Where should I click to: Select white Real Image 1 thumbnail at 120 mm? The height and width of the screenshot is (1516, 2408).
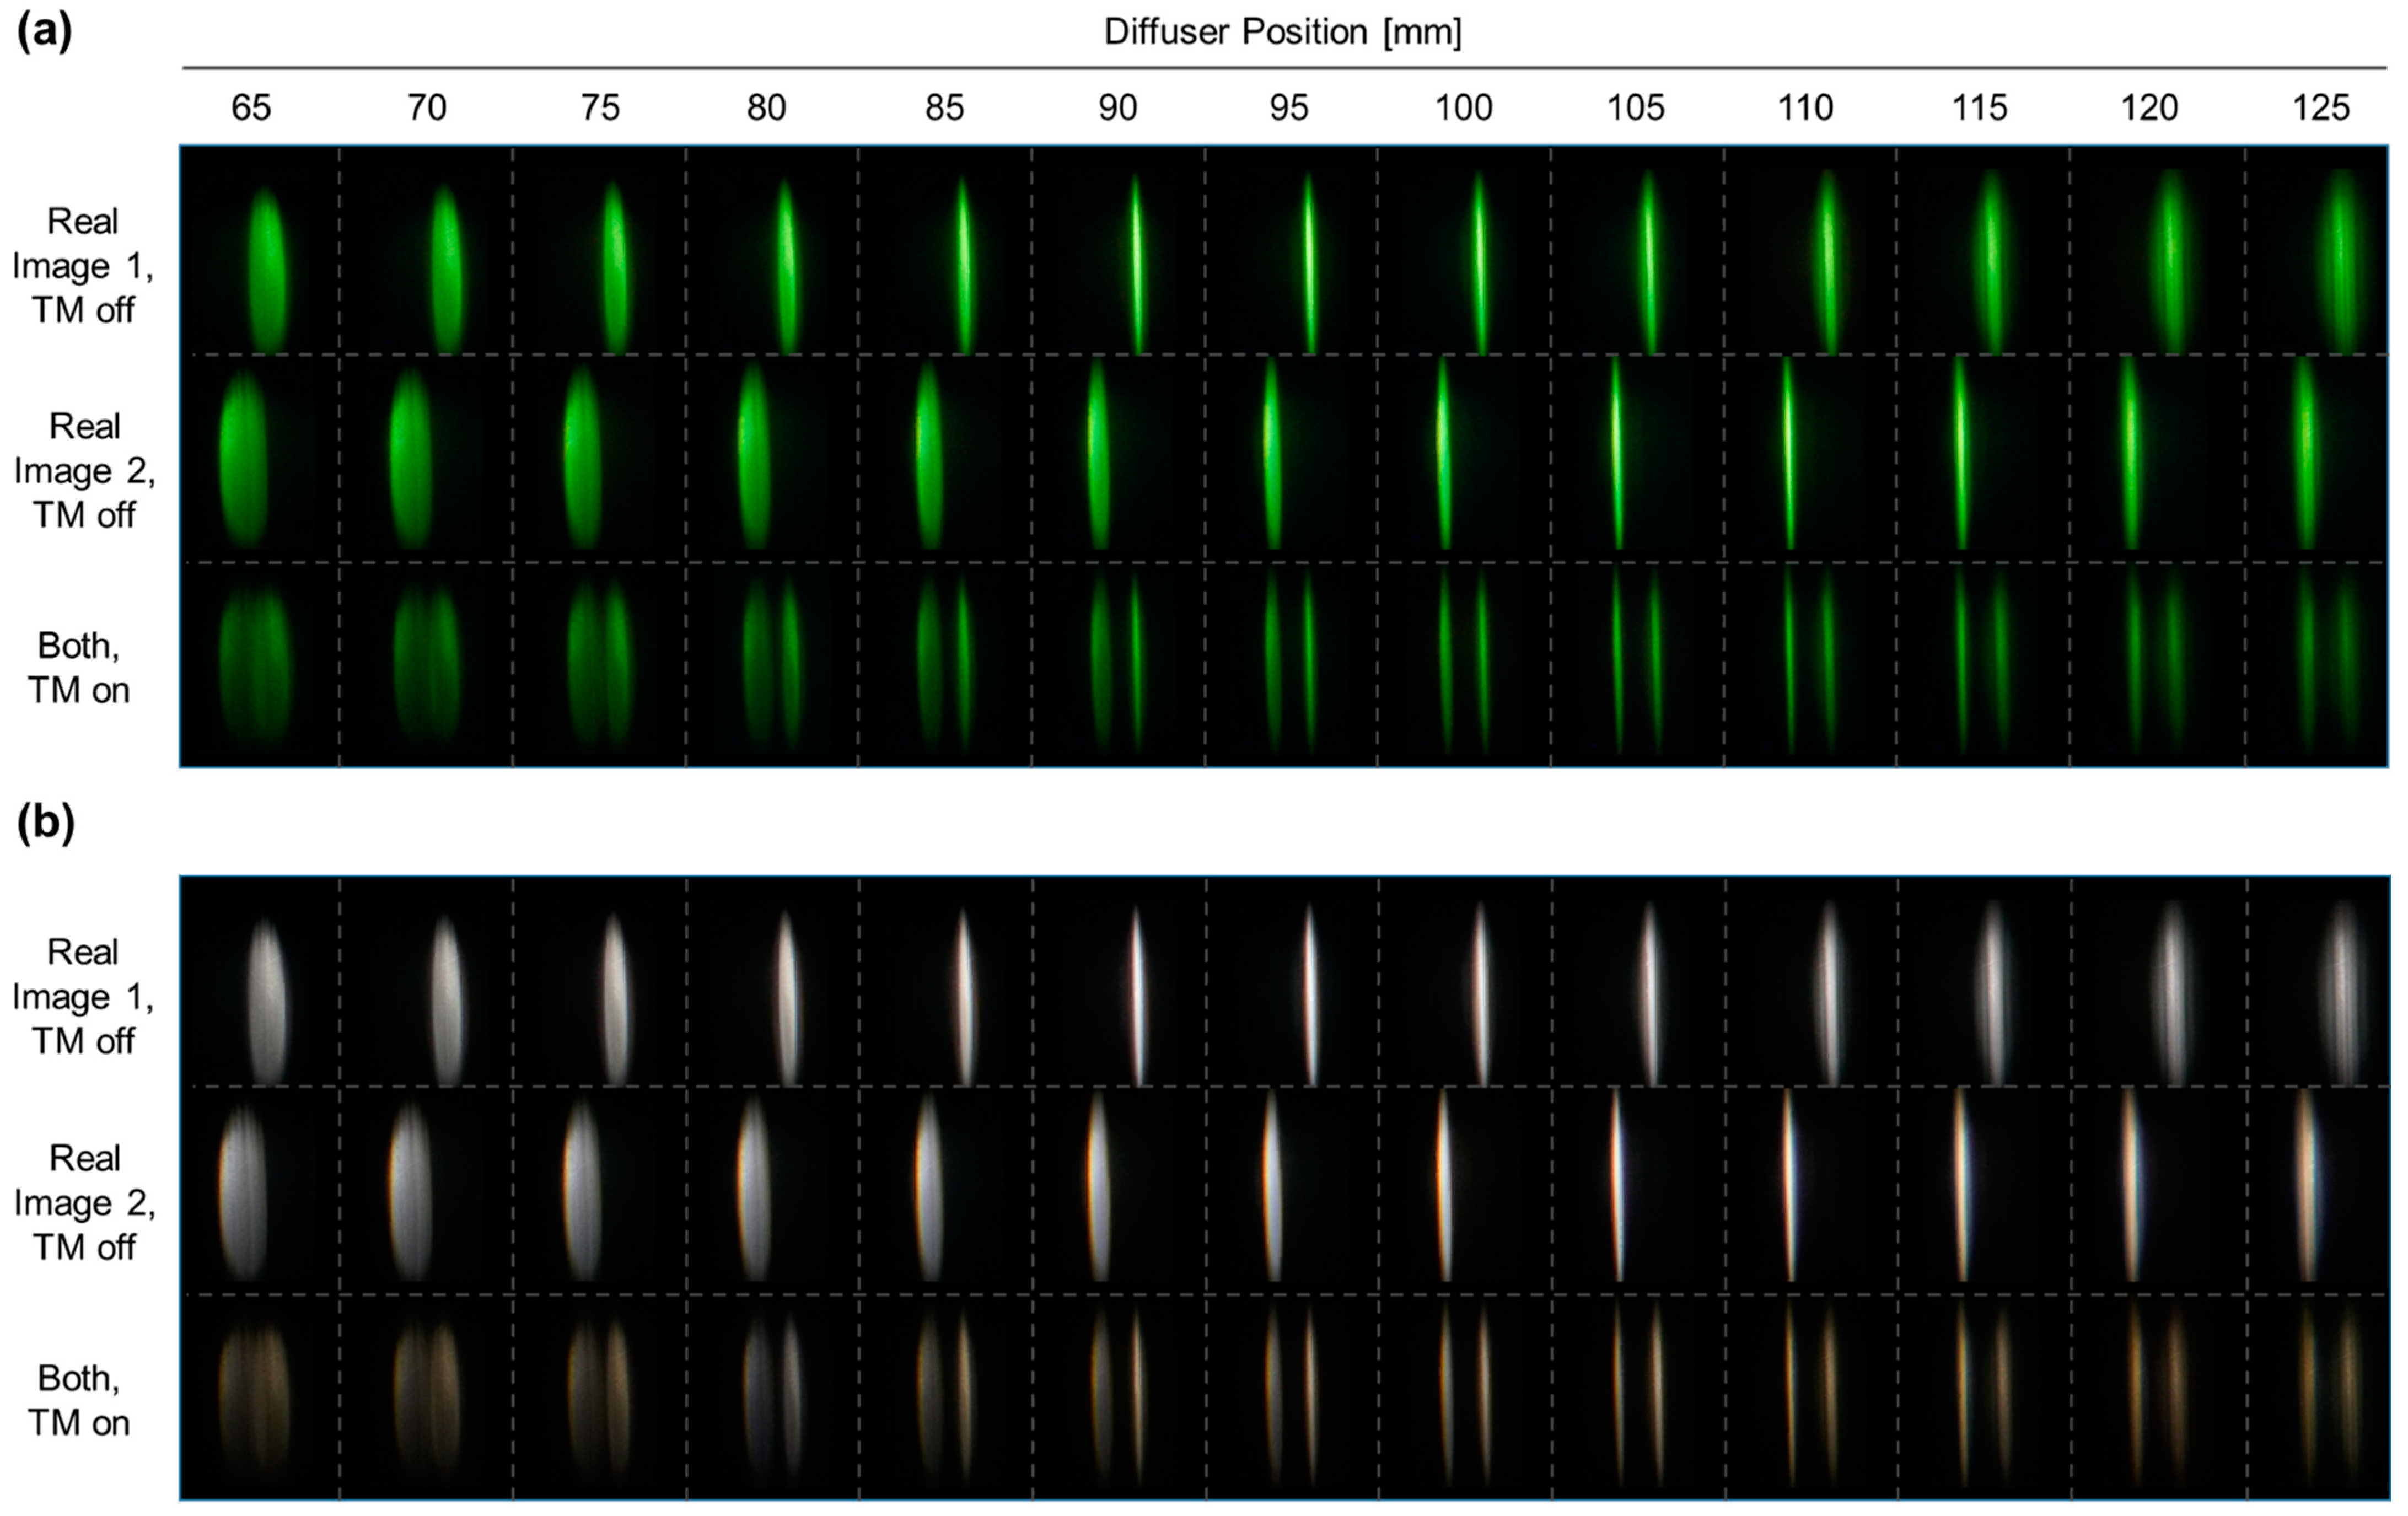pos(2158,981)
